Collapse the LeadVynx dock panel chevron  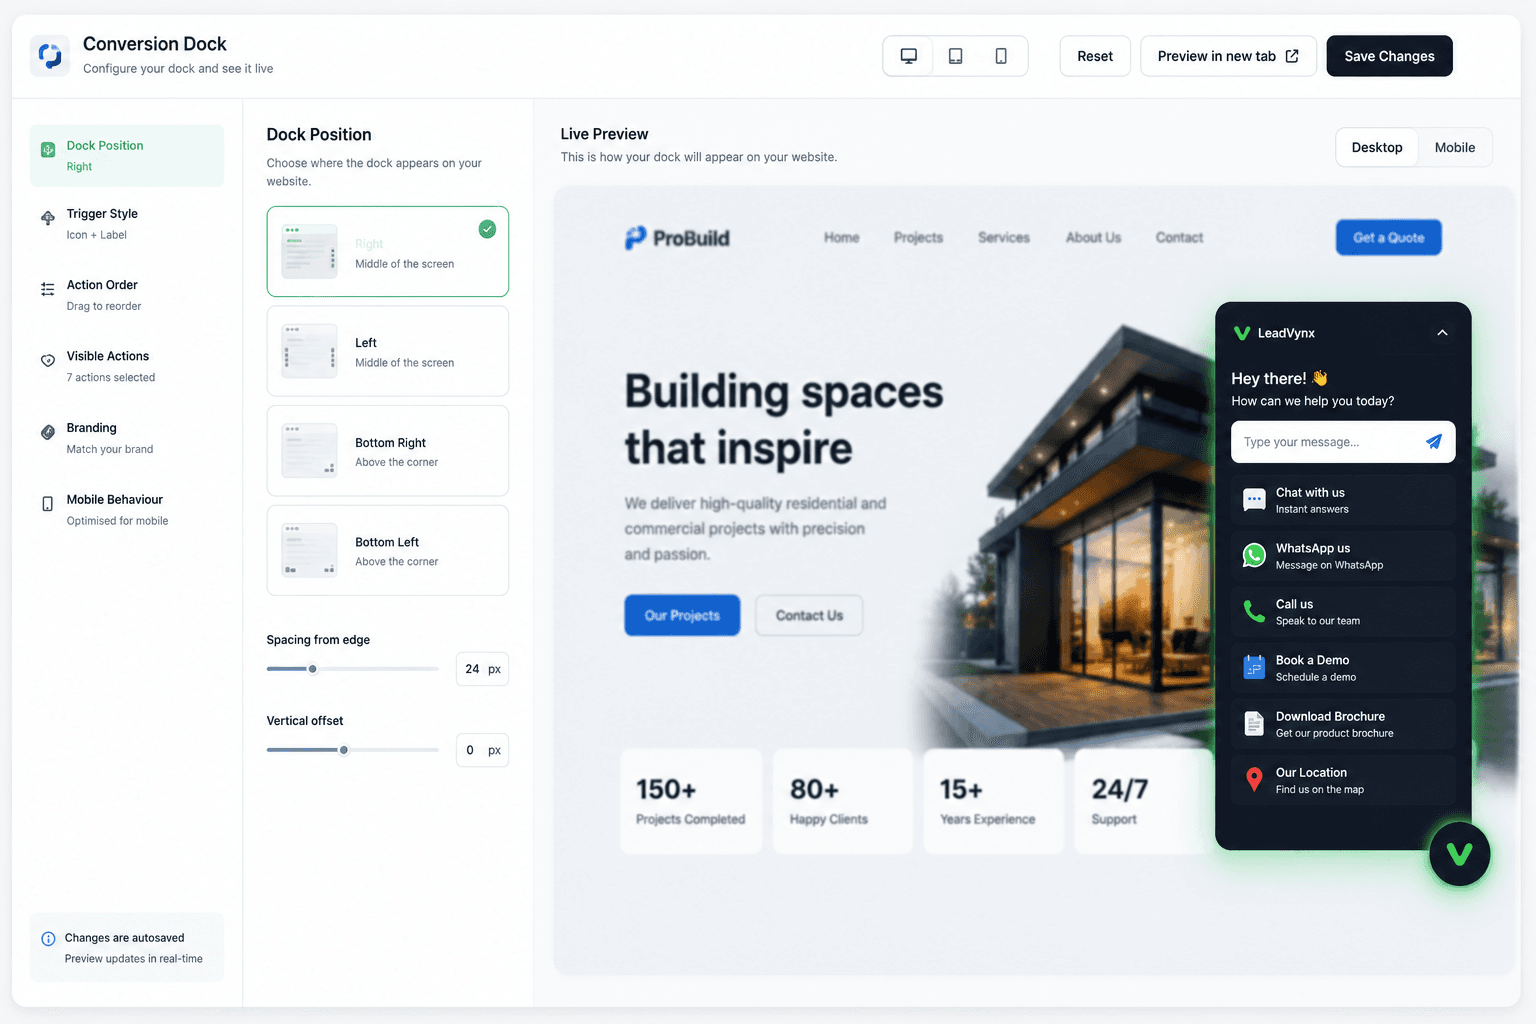tap(1442, 333)
